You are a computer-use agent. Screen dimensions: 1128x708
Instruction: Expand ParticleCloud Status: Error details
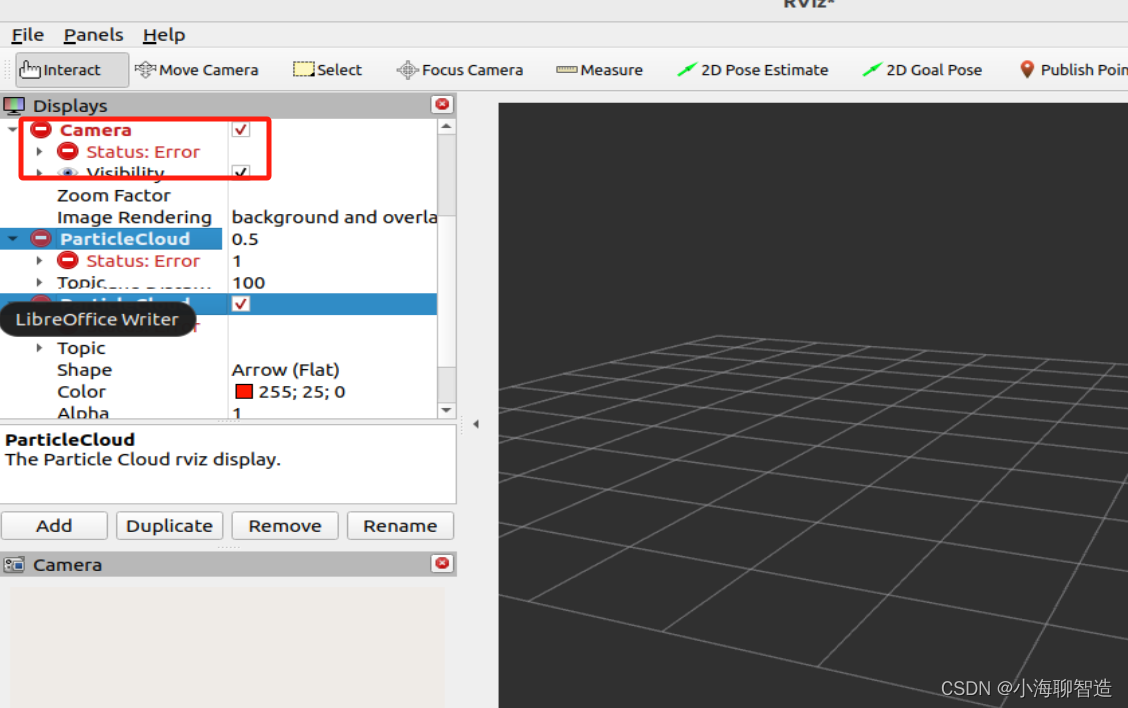[40, 260]
